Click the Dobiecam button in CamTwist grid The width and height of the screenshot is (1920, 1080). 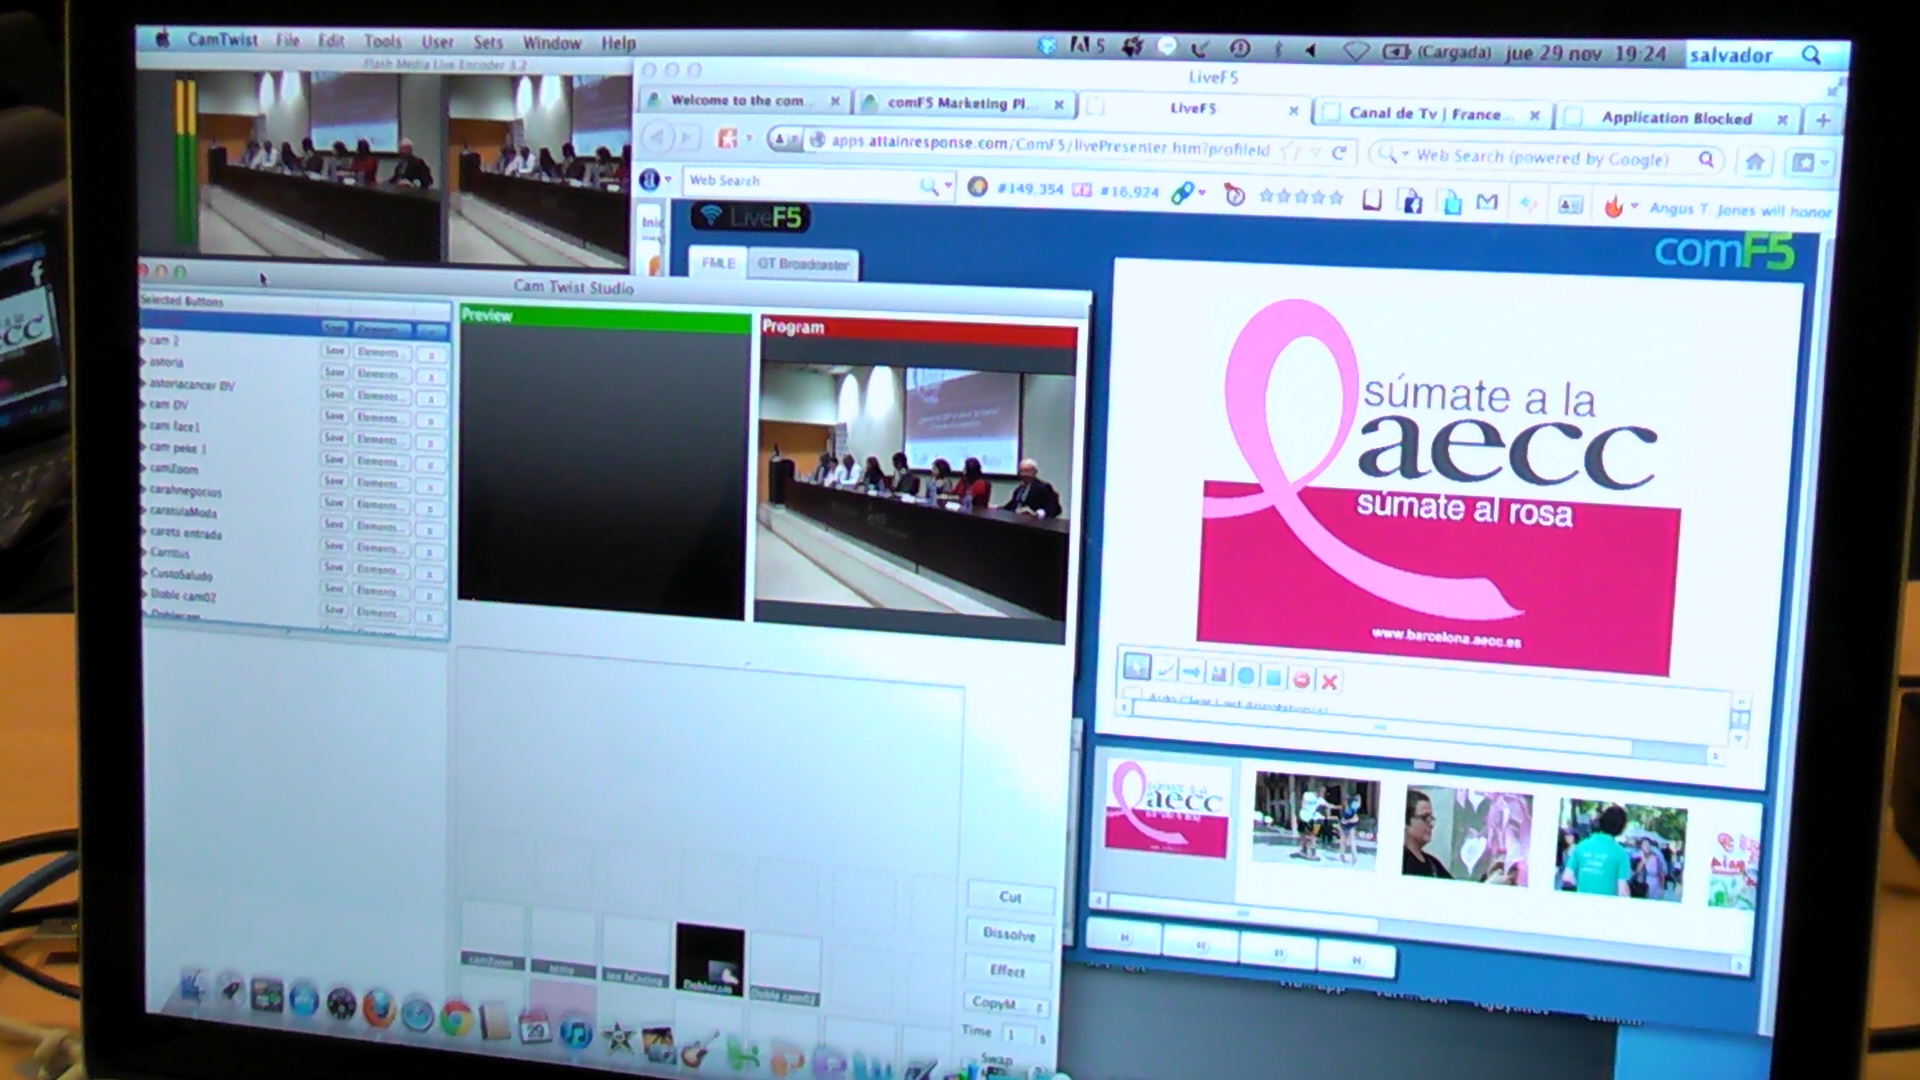[x=710, y=959]
